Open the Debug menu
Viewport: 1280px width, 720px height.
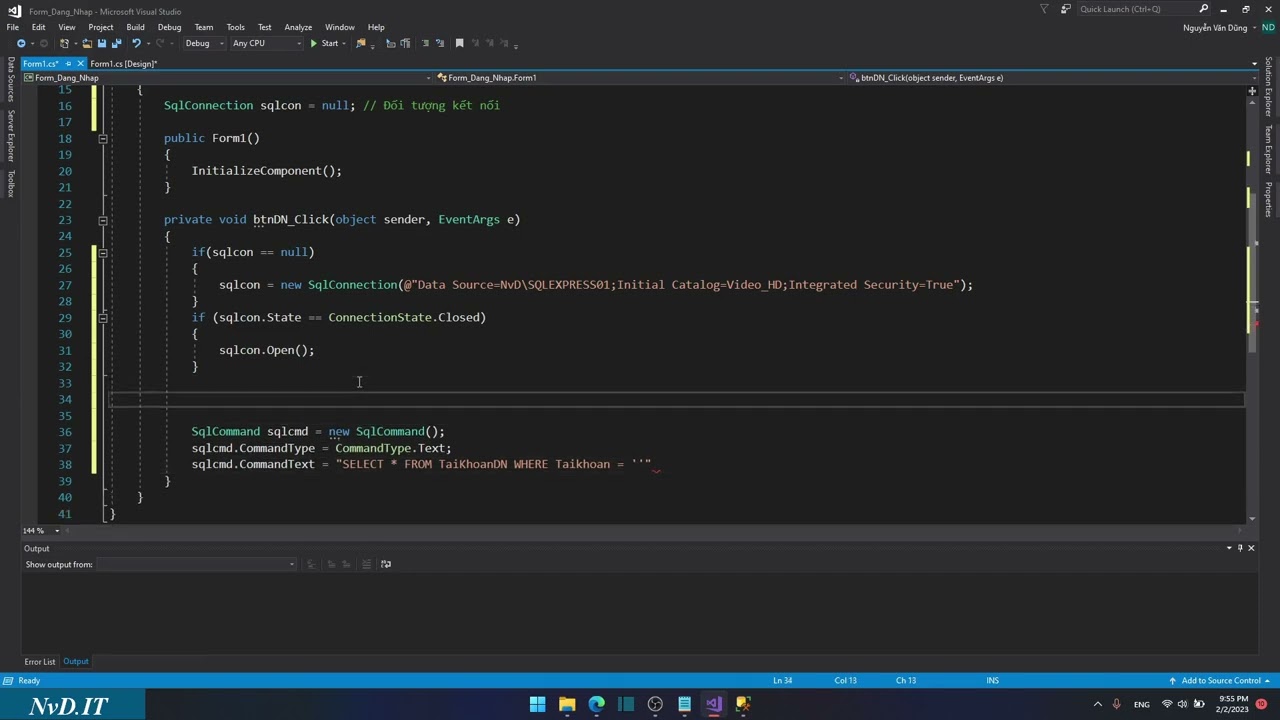[169, 27]
